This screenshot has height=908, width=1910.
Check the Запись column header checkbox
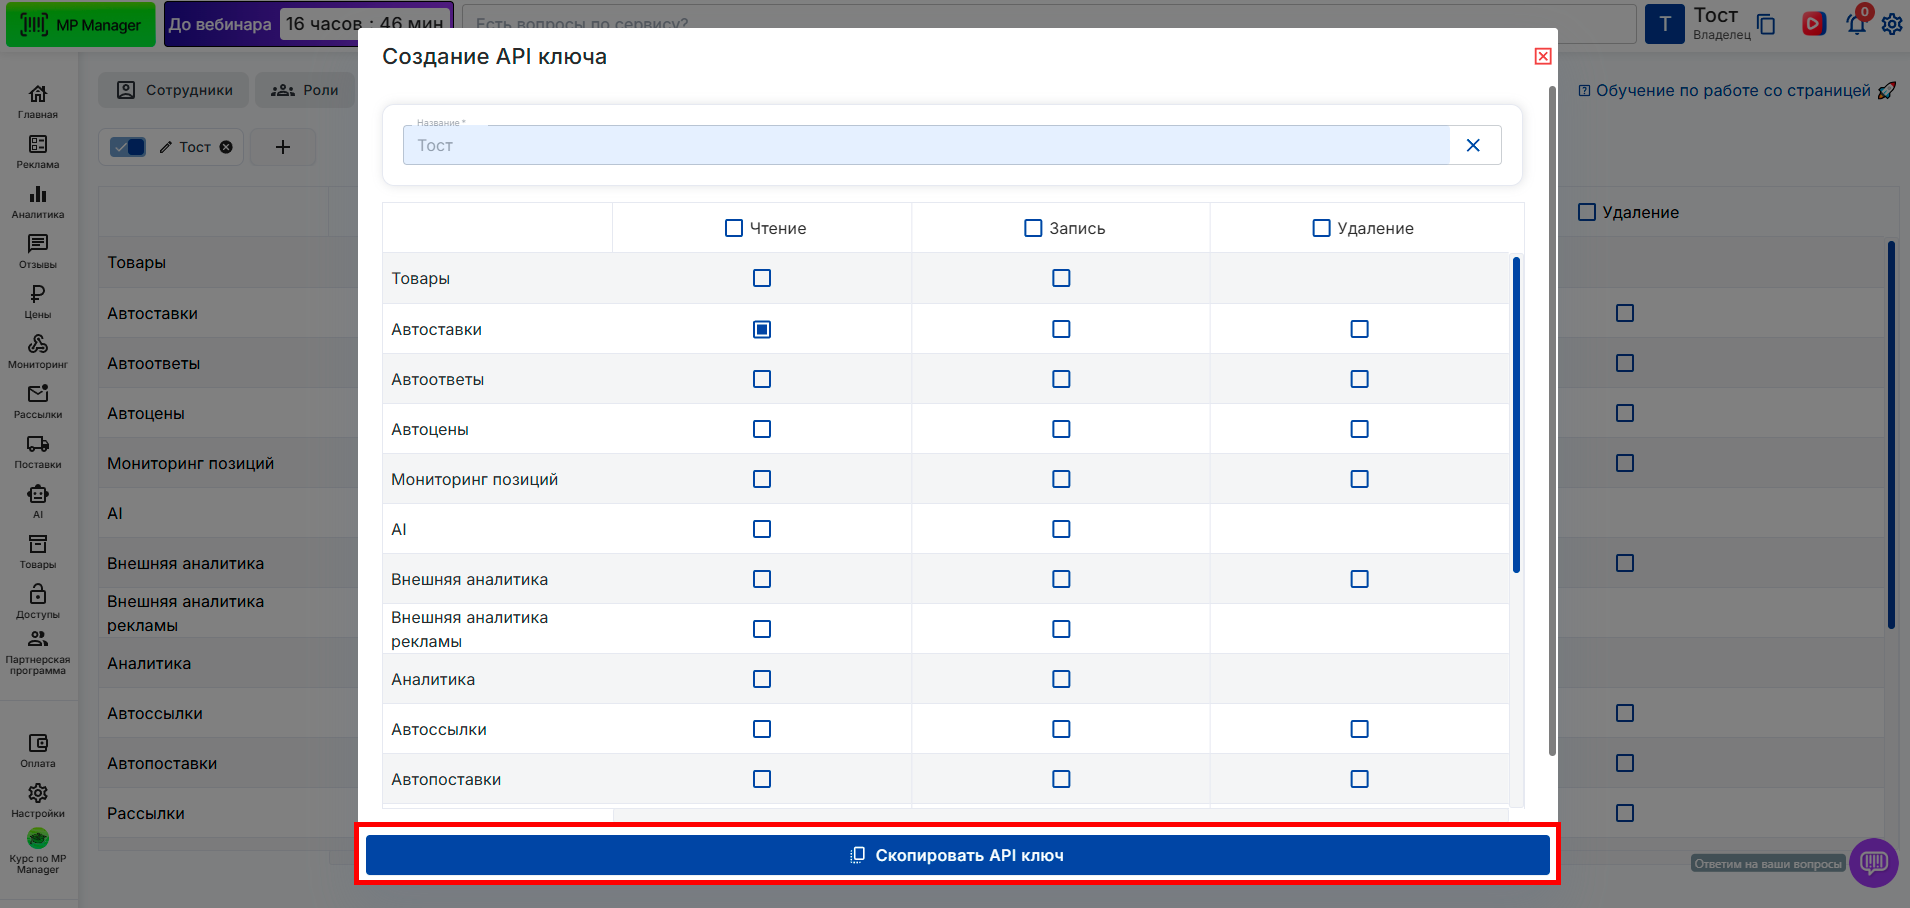click(x=1034, y=228)
